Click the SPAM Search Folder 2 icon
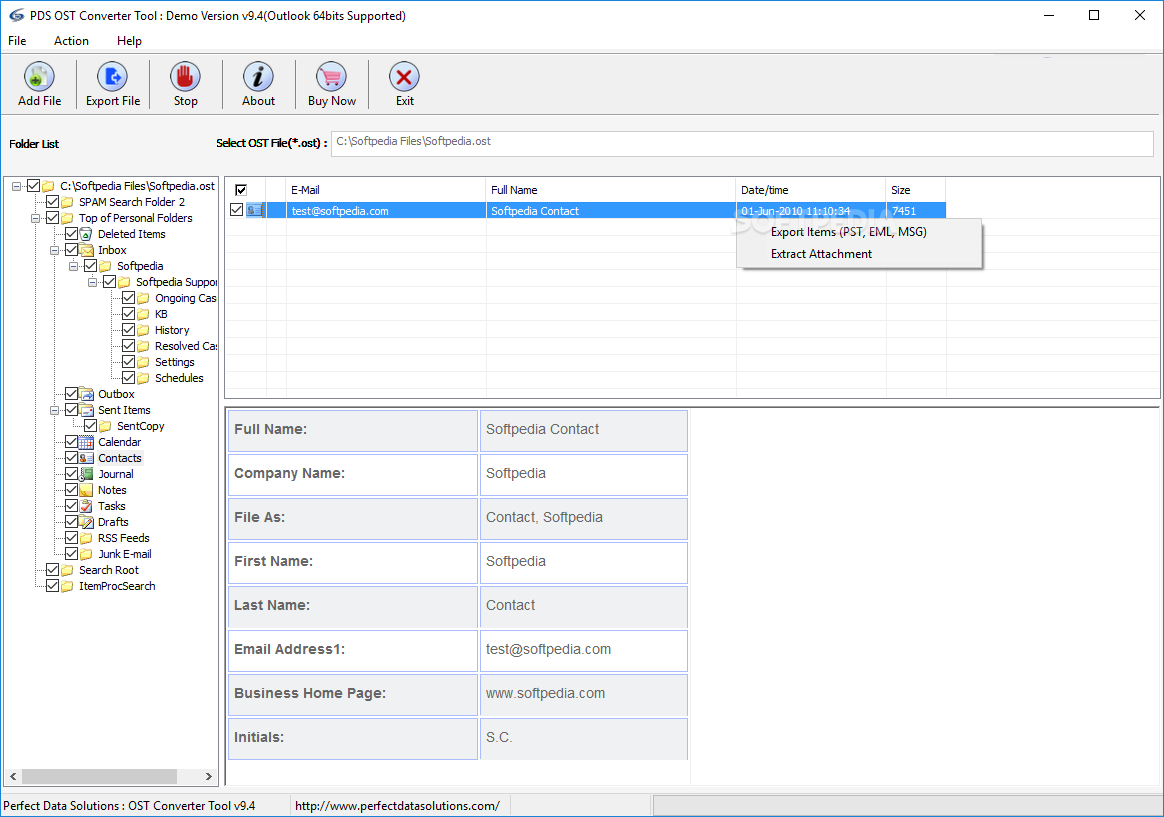The height and width of the screenshot is (817, 1164). tap(67, 202)
